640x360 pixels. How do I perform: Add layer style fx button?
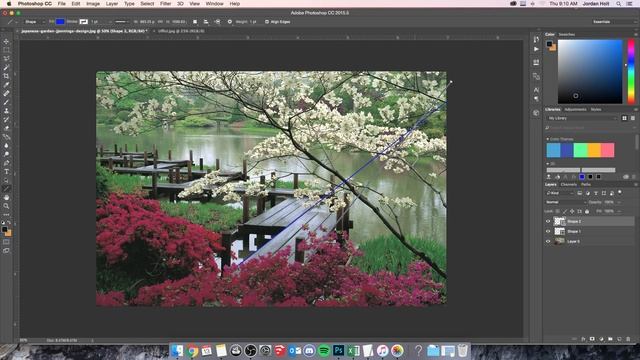tap(583, 339)
